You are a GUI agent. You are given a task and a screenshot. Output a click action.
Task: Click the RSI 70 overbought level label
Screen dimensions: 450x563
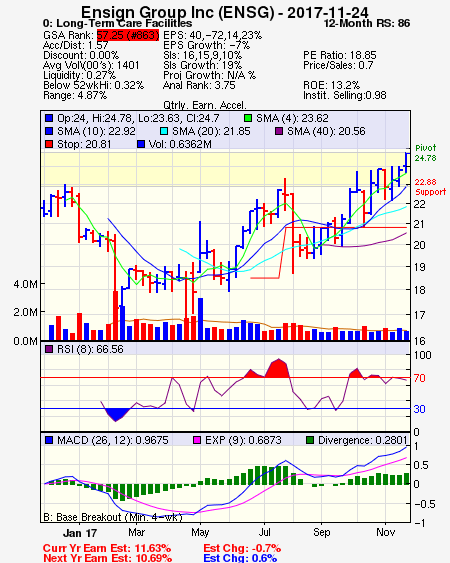(x=419, y=378)
